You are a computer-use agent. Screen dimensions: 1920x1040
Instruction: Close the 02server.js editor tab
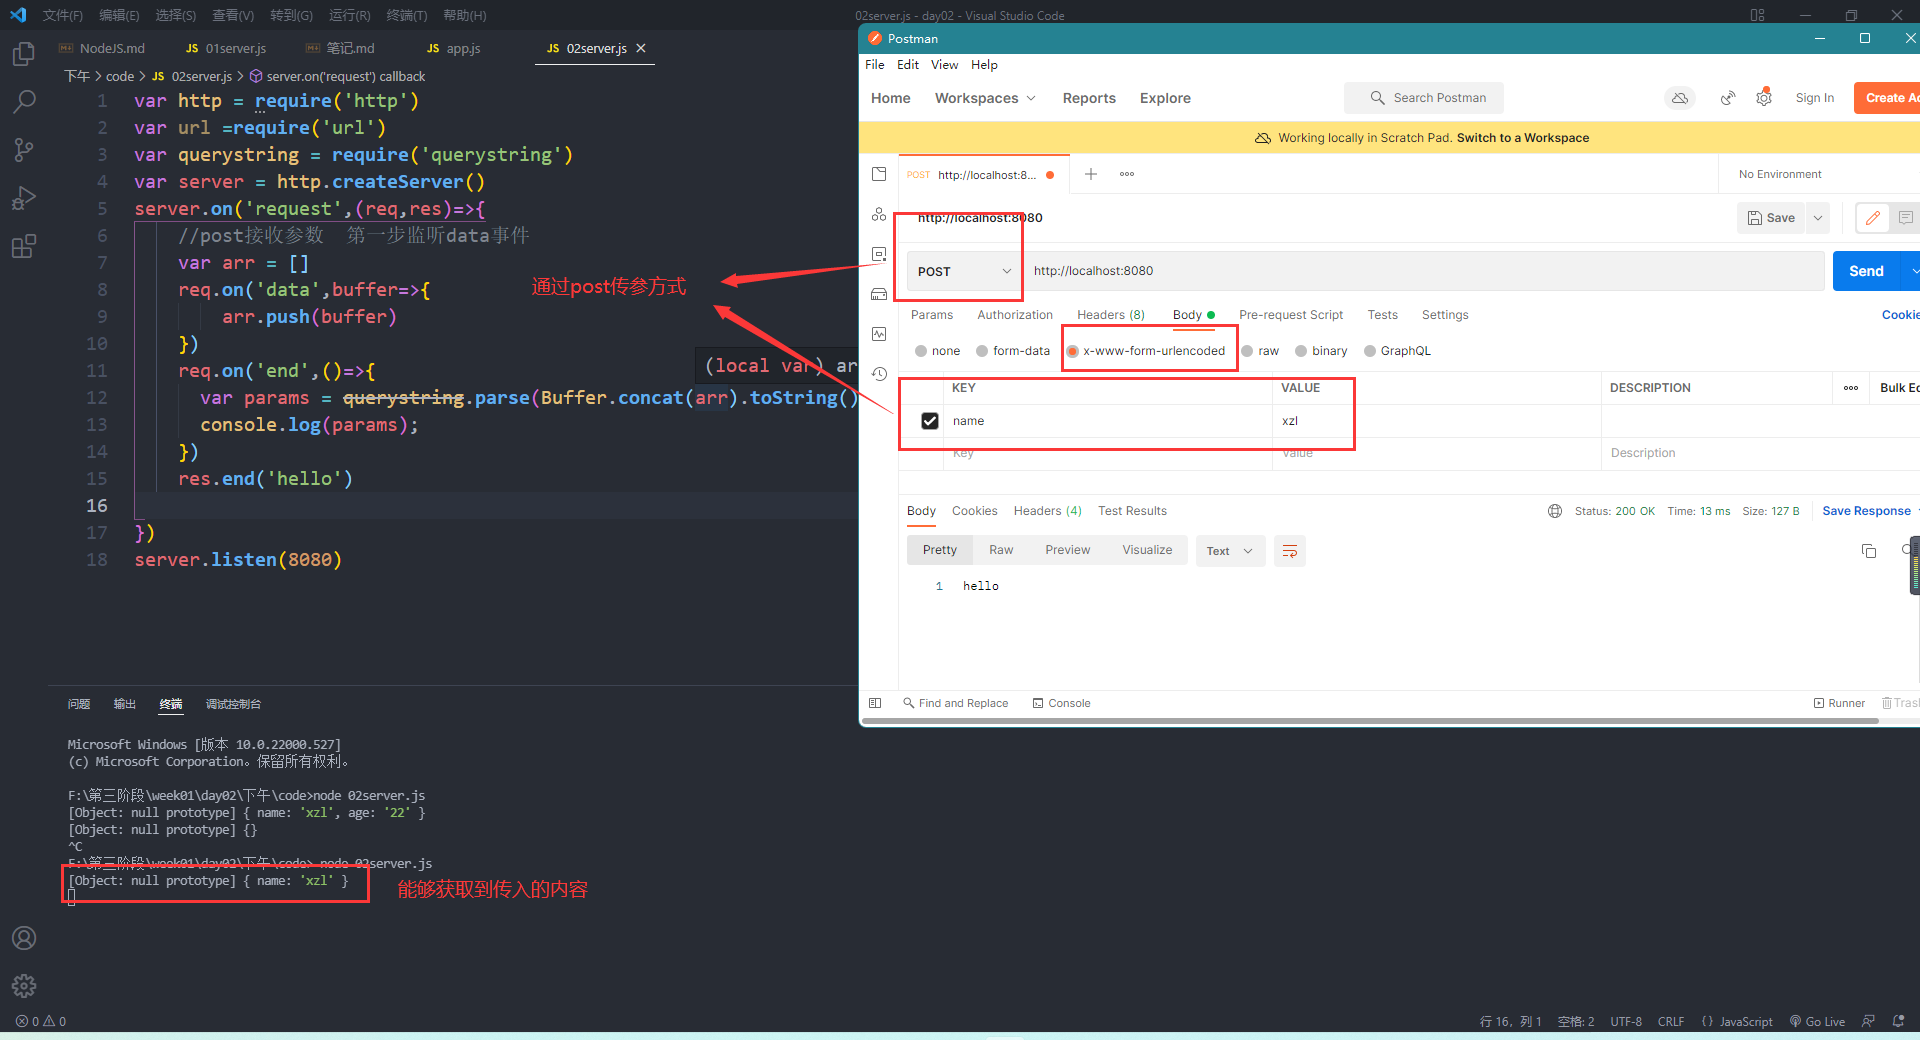[641, 48]
